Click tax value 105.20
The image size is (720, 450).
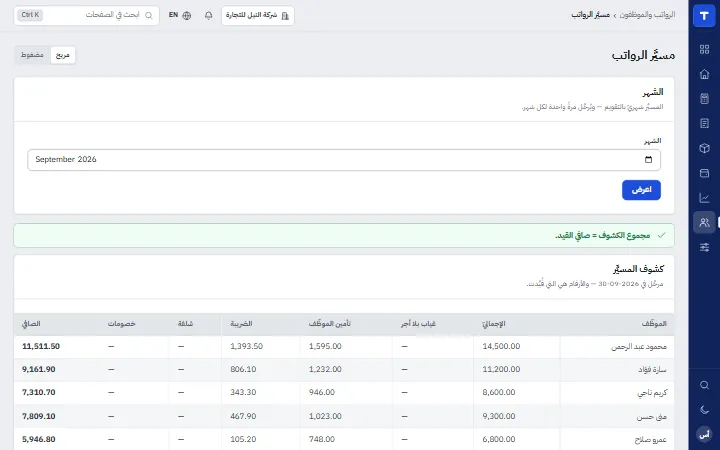point(243,439)
